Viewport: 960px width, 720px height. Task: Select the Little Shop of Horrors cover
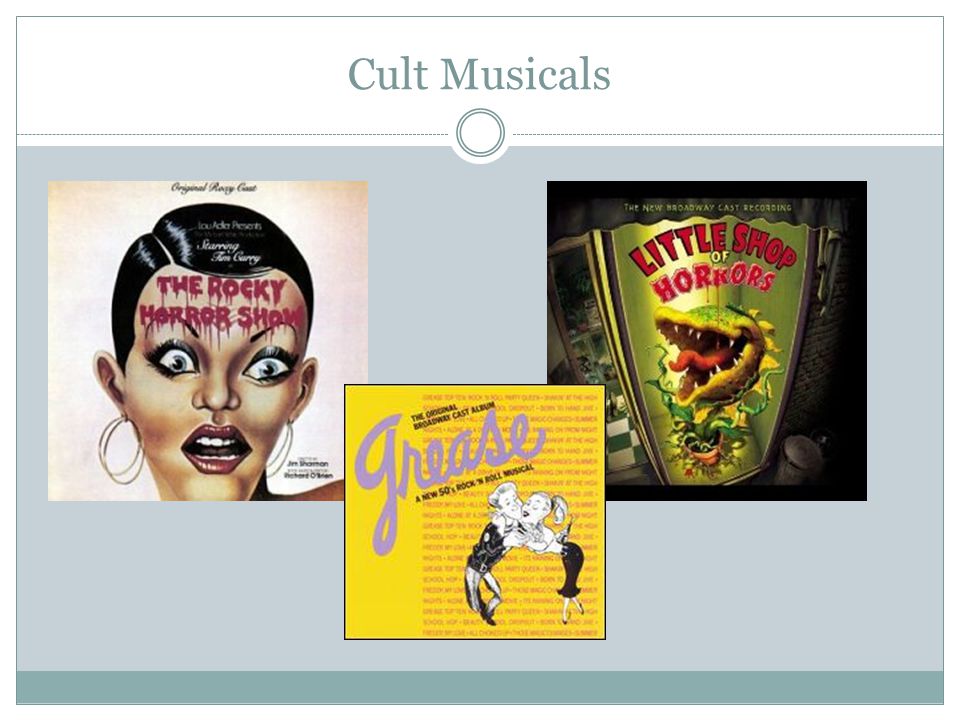(x=707, y=340)
